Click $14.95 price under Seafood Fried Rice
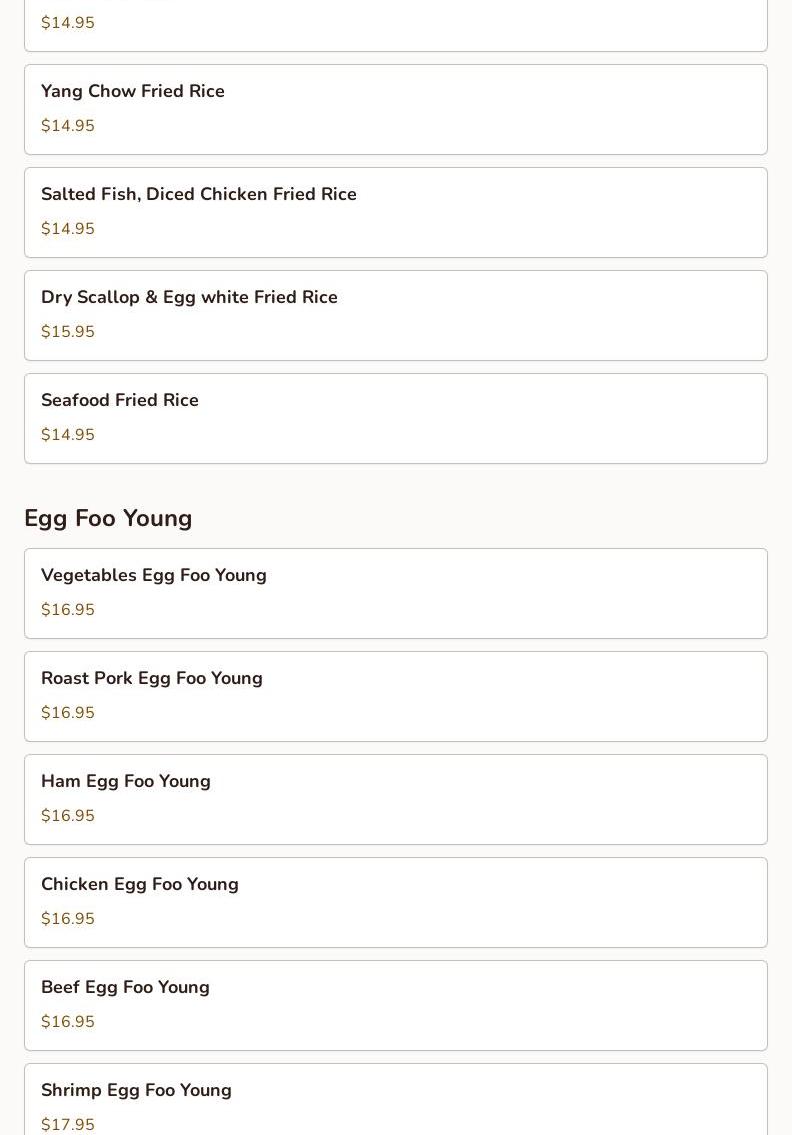 tap(68, 435)
